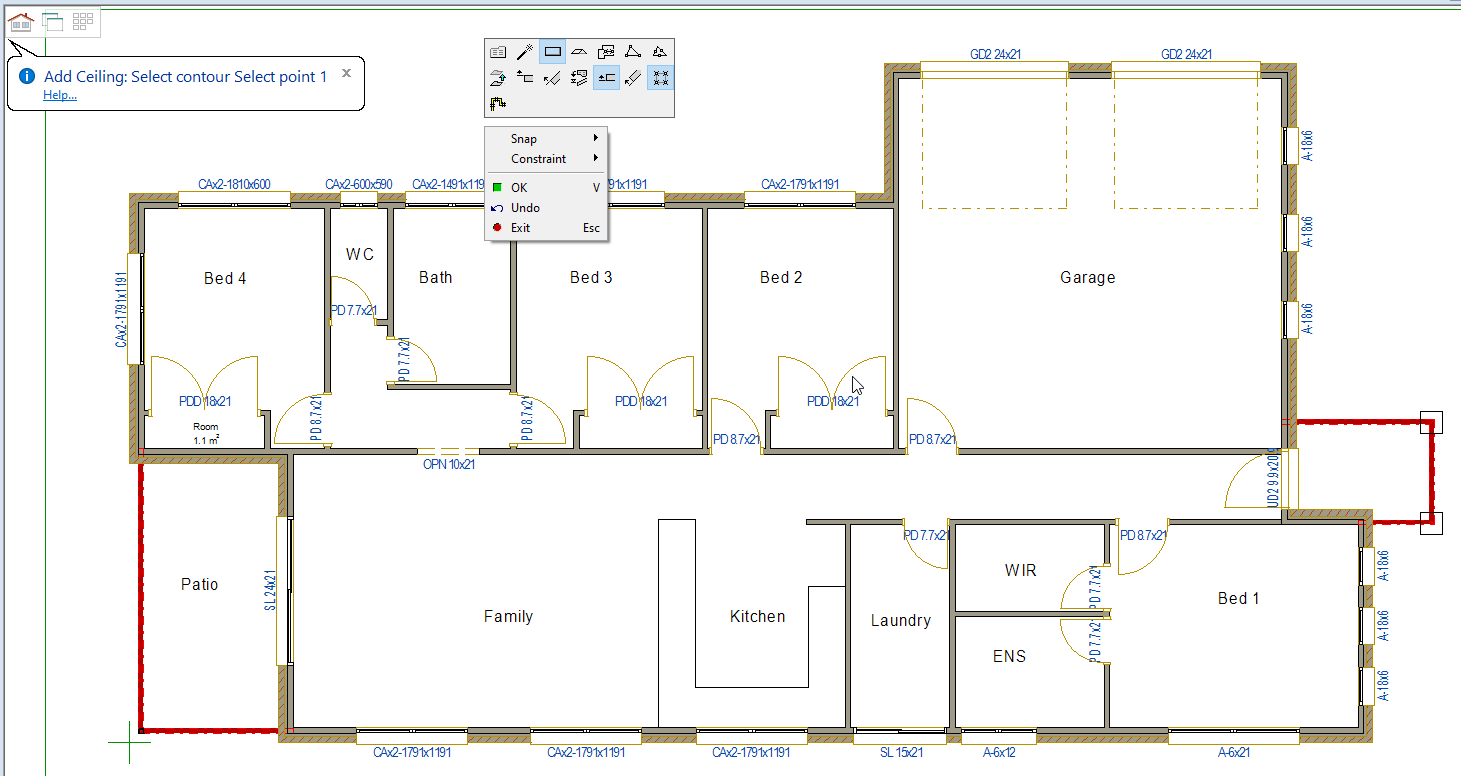Image resolution: width=1461 pixels, height=776 pixels.
Task: Click the rectangle contour tool
Action: tap(552, 52)
